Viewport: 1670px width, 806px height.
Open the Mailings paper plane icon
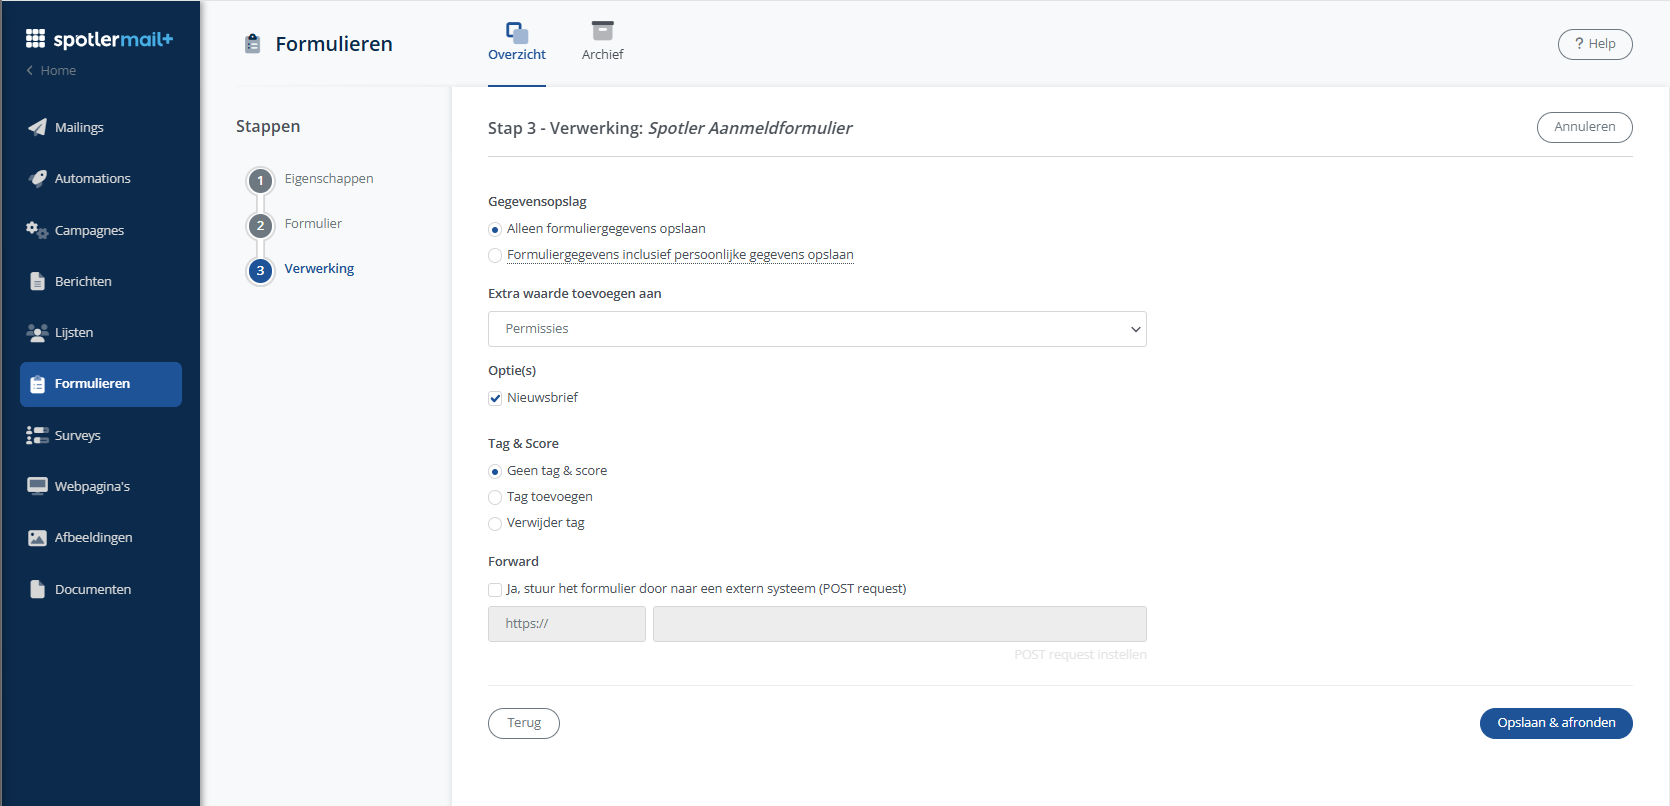[37, 127]
